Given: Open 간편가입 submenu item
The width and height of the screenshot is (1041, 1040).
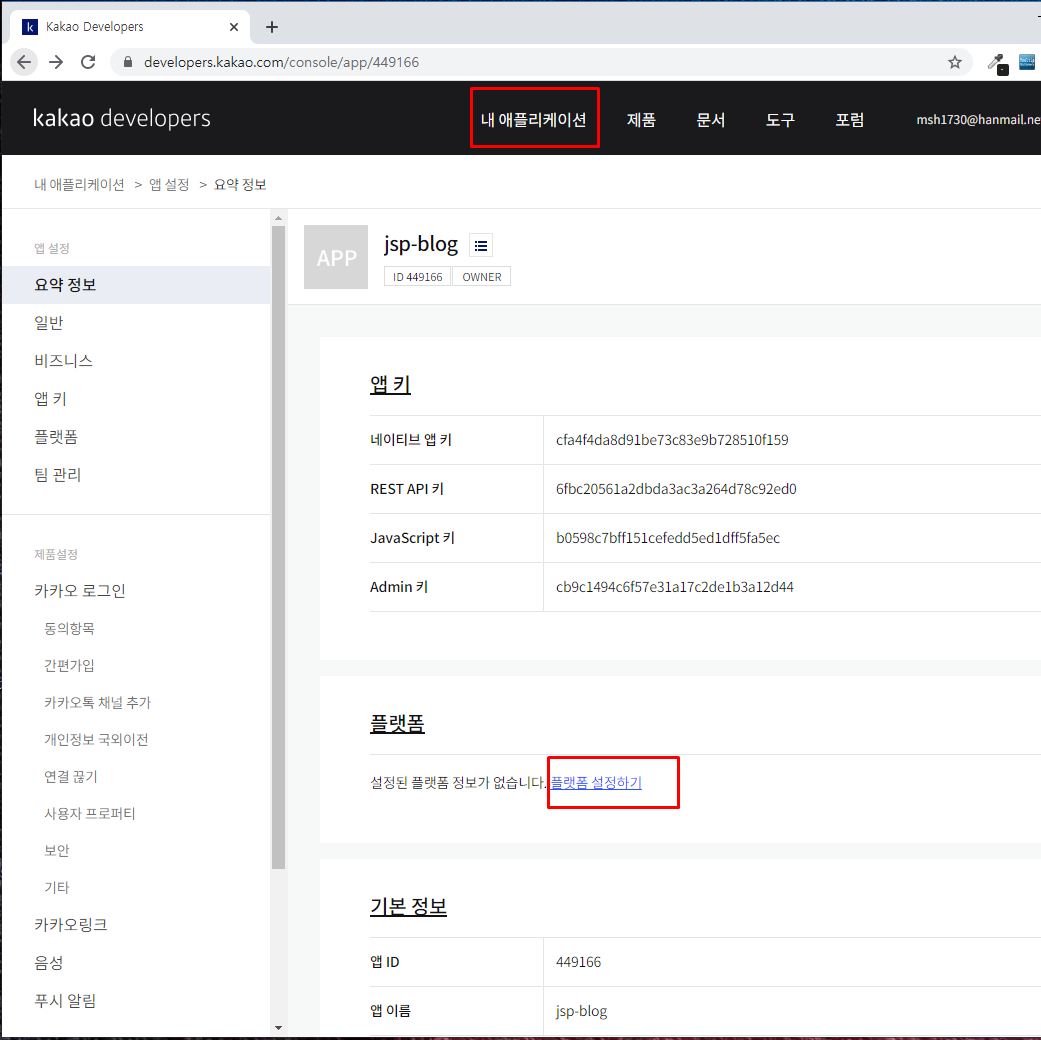Looking at the screenshot, I should pyautogui.click(x=69, y=665).
